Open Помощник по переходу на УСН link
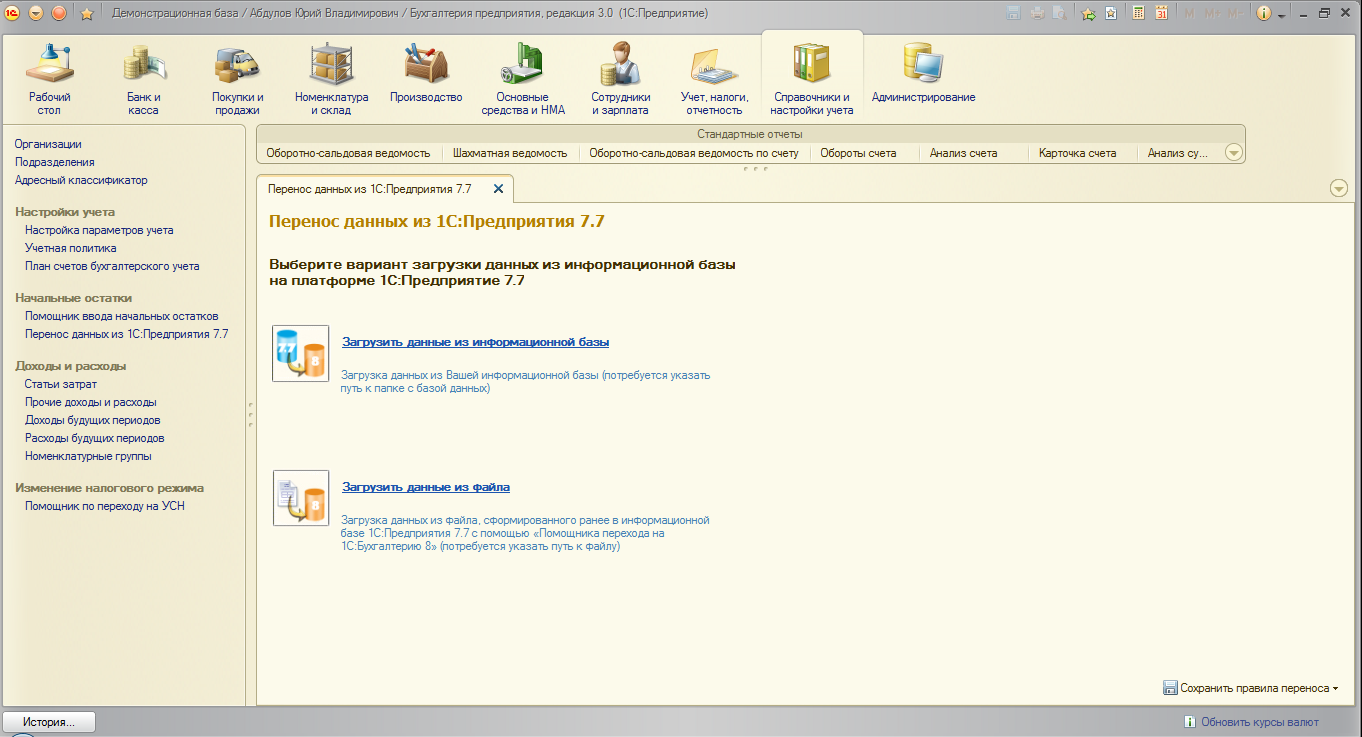This screenshot has height=737, width=1362. 105,506
